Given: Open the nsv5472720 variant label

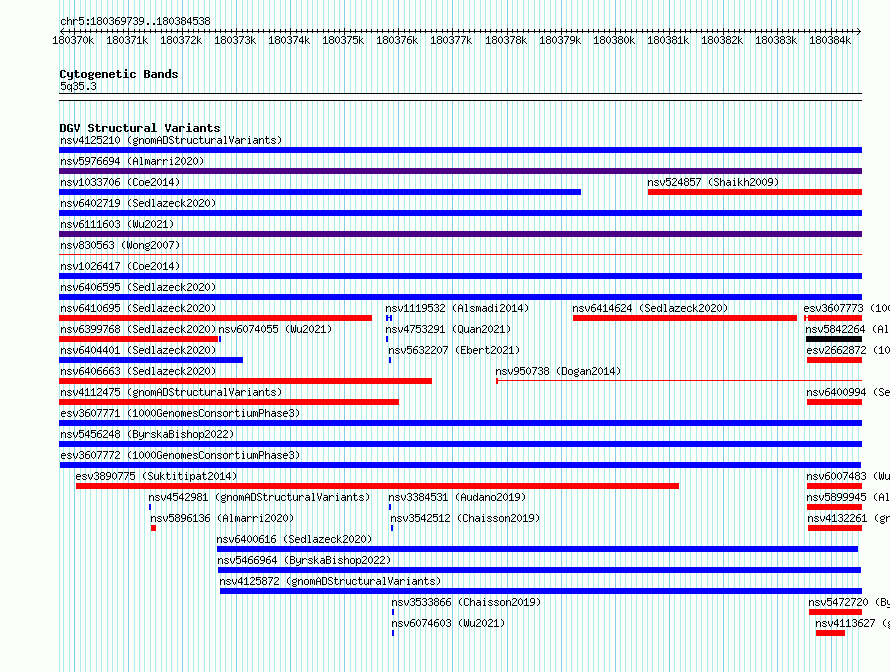Looking at the screenshot, I should [x=849, y=602].
